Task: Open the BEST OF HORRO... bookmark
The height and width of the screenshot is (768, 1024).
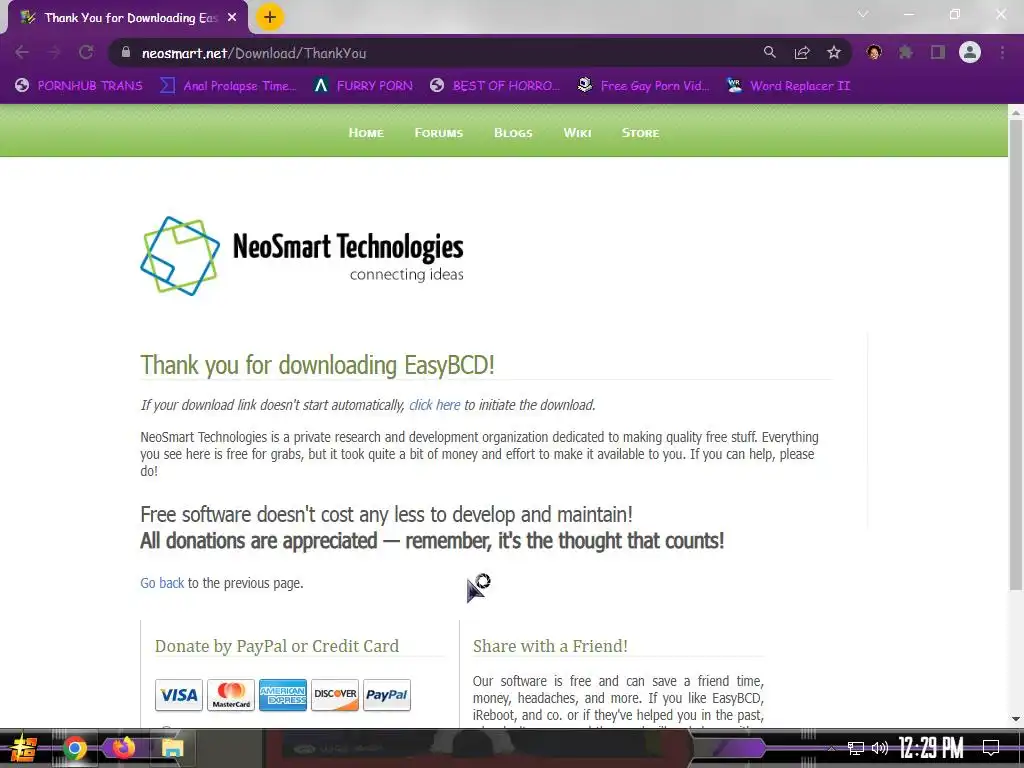Action: [x=495, y=86]
